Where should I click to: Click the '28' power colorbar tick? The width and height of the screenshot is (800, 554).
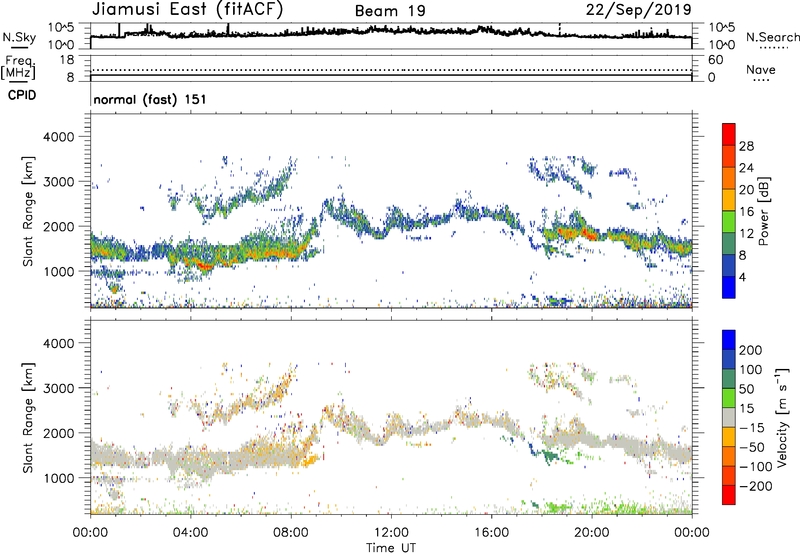[x=746, y=146]
